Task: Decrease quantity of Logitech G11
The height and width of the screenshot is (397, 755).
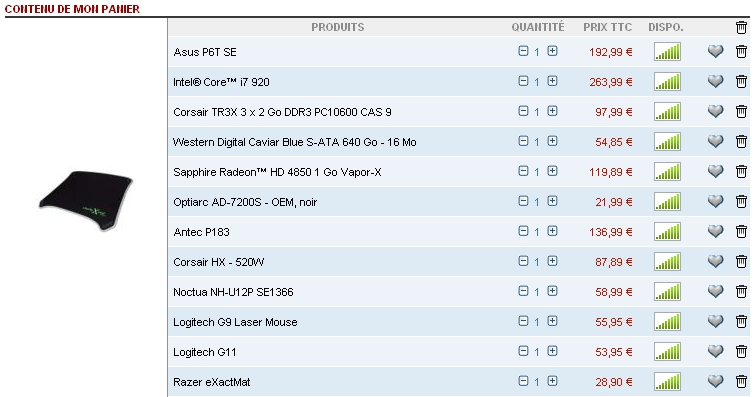Action: tap(523, 351)
